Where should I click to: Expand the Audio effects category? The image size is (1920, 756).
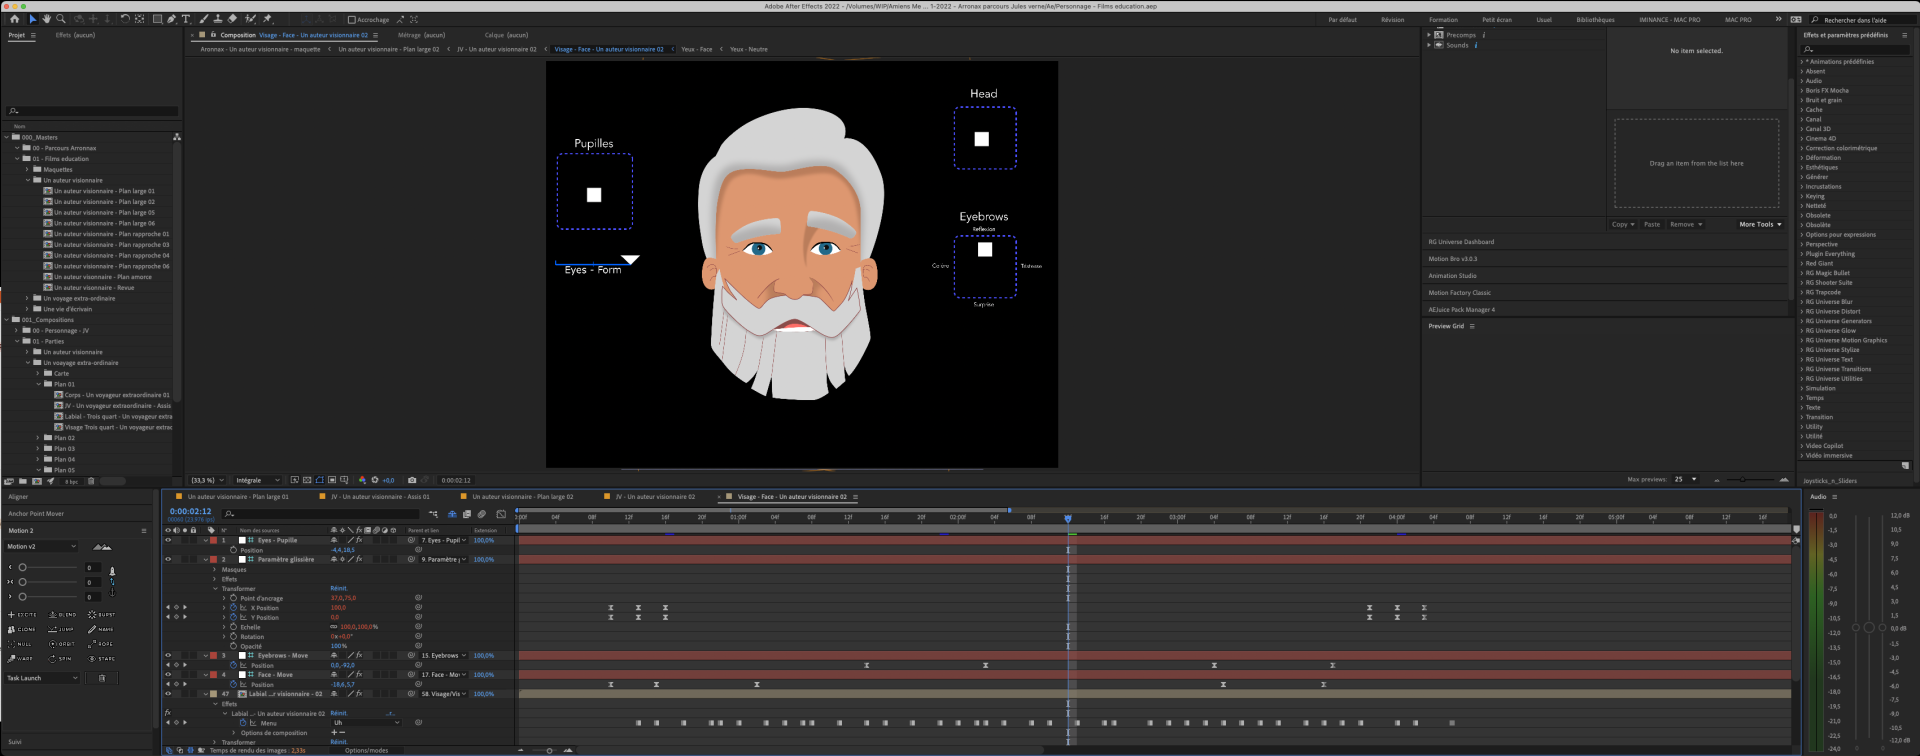click(x=1802, y=81)
